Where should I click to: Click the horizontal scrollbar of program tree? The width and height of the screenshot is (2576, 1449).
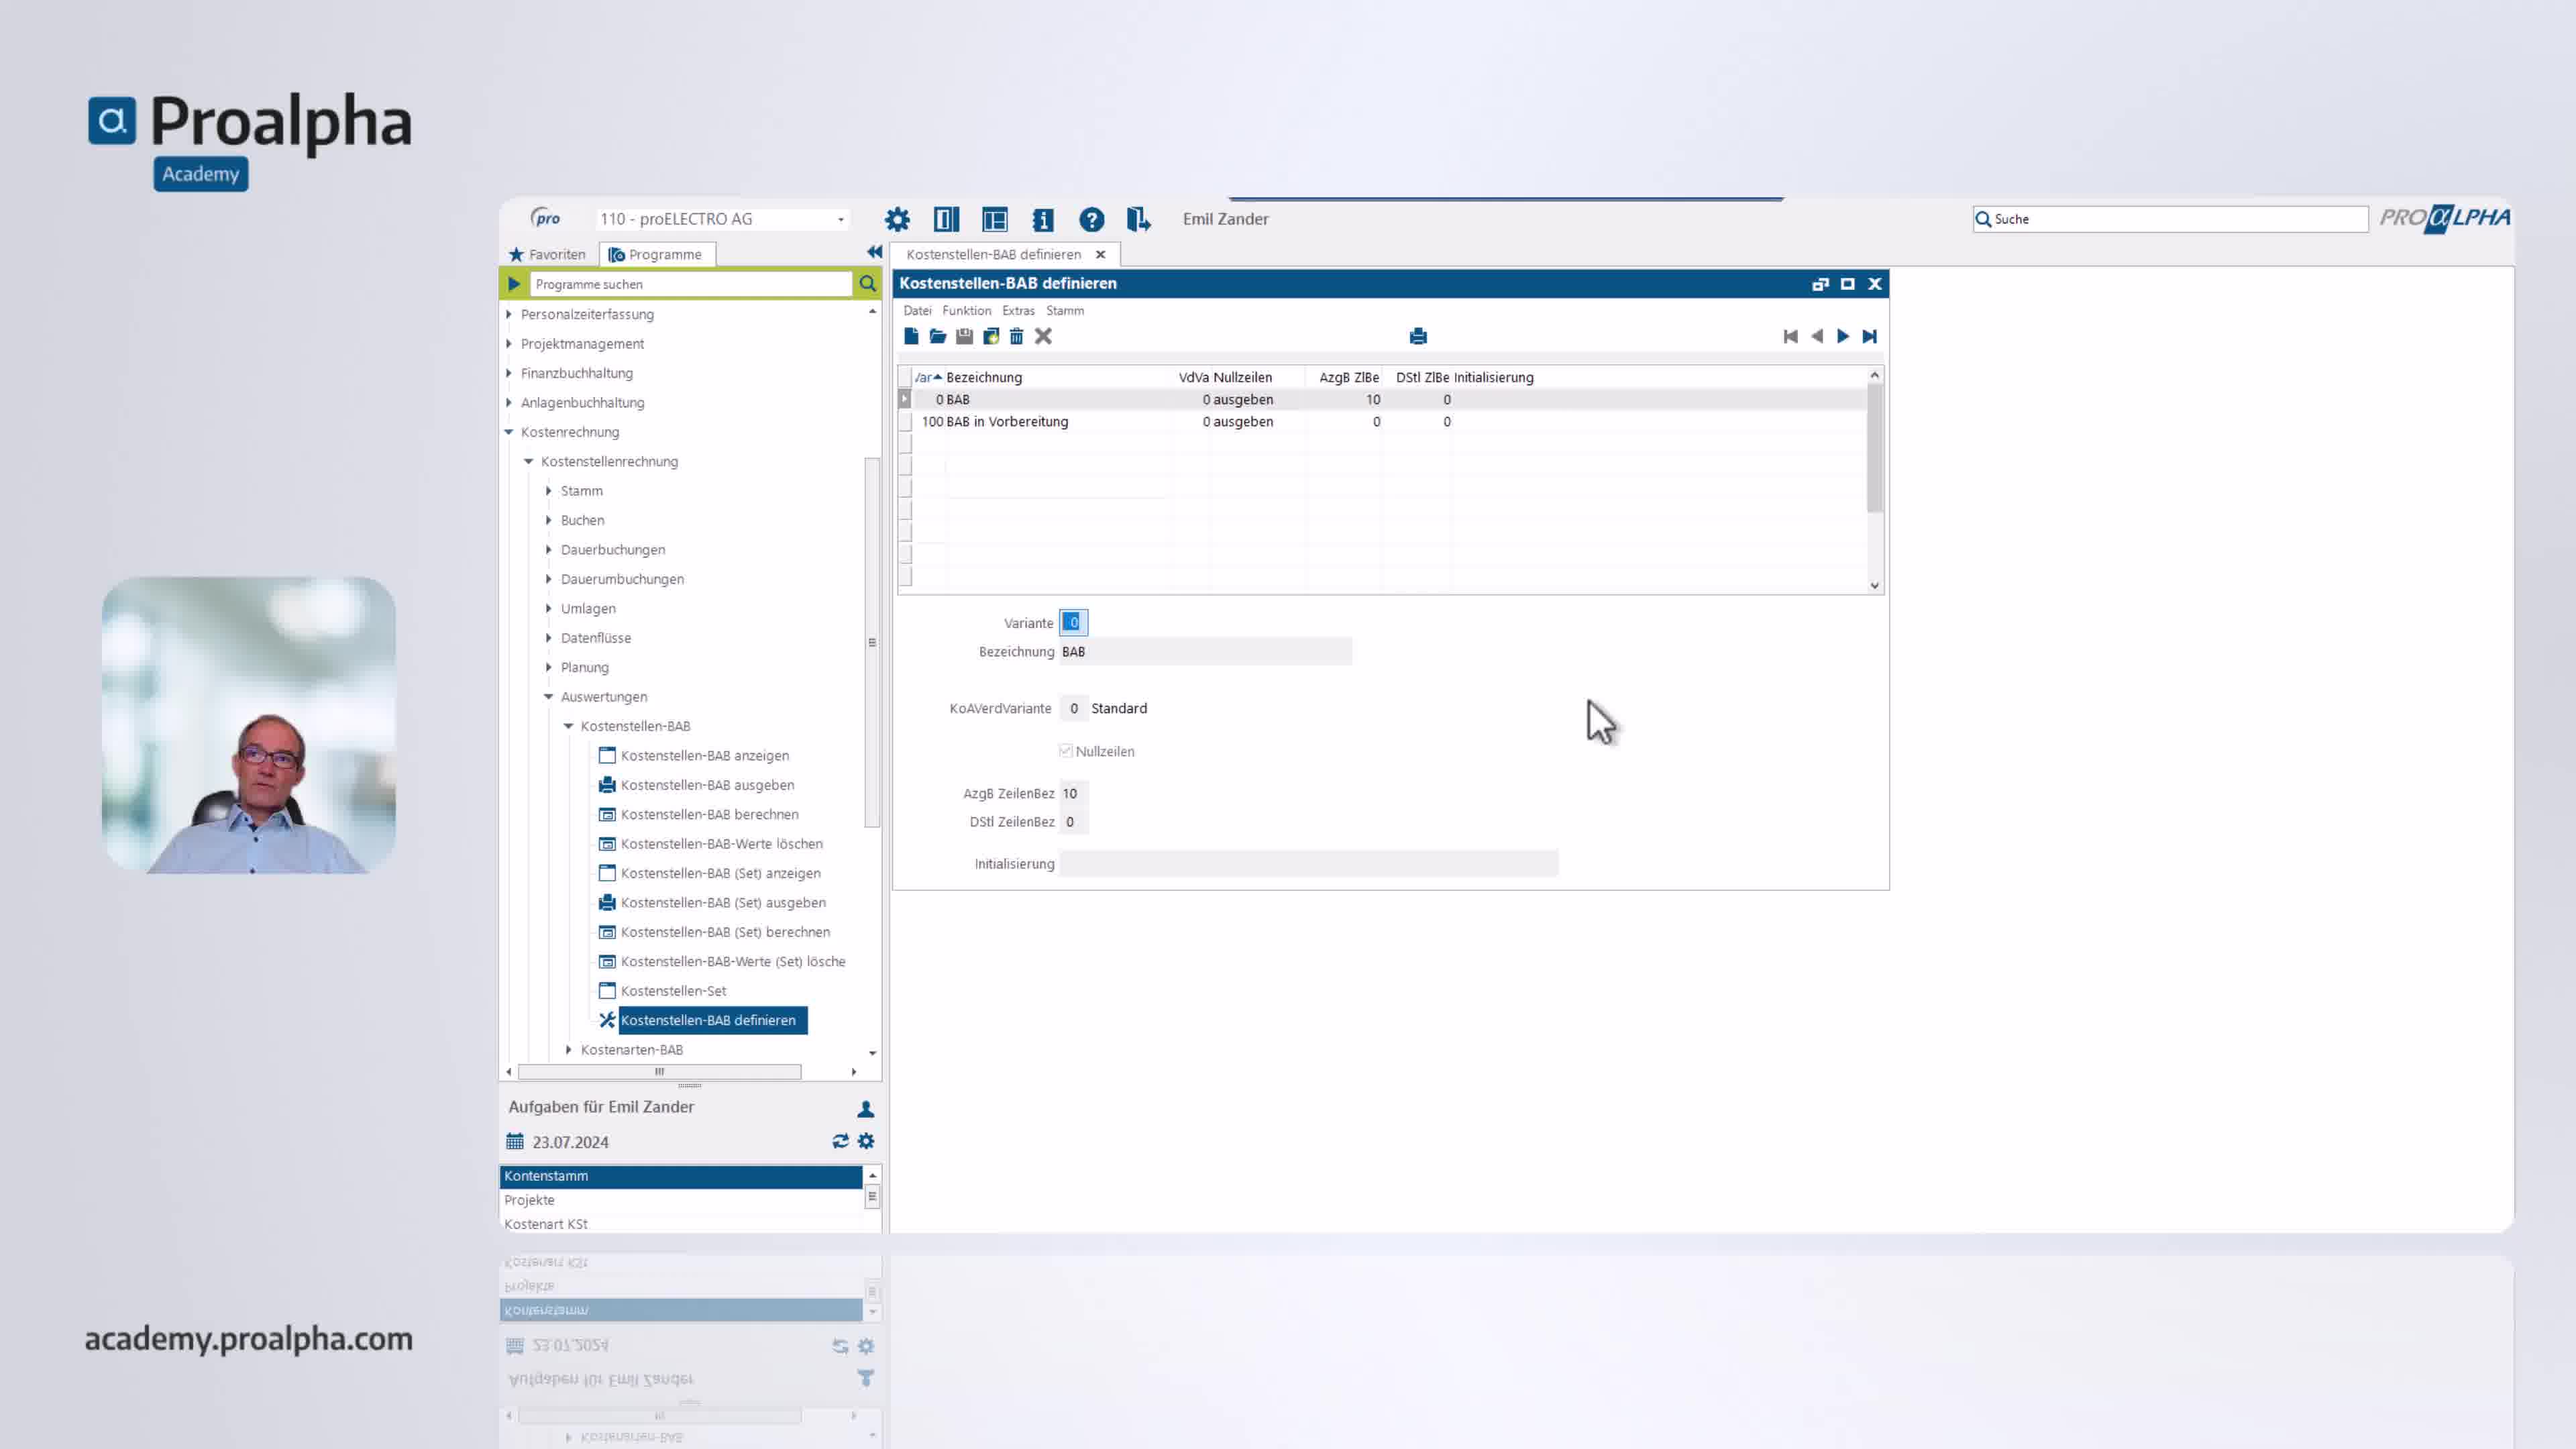[x=660, y=1071]
